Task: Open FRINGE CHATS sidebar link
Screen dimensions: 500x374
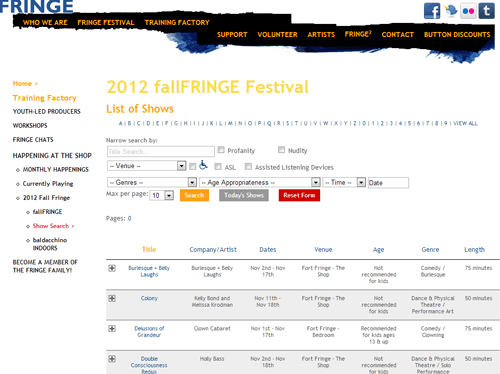Action: (x=33, y=140)
